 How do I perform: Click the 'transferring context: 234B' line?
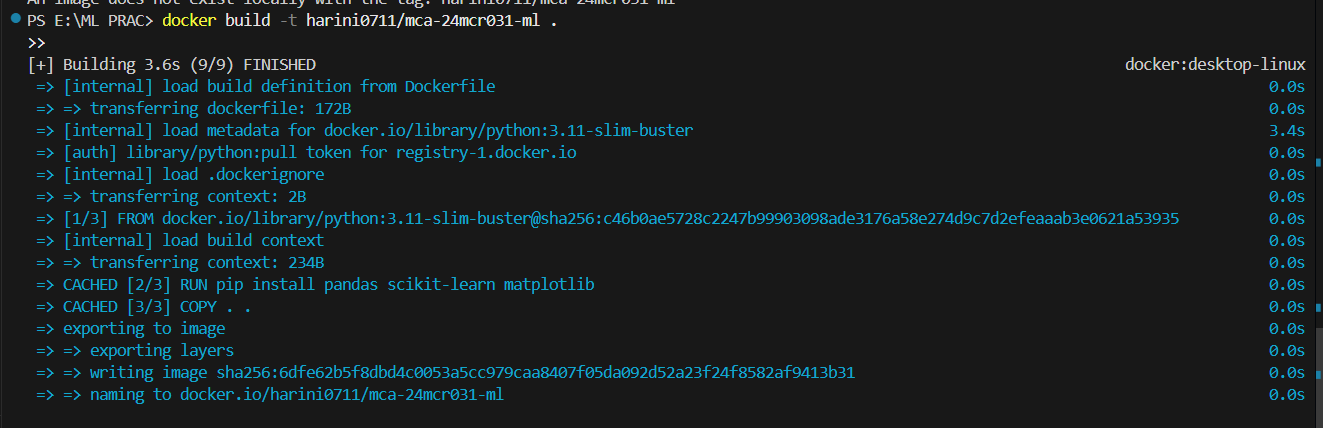tap(207, 263)
